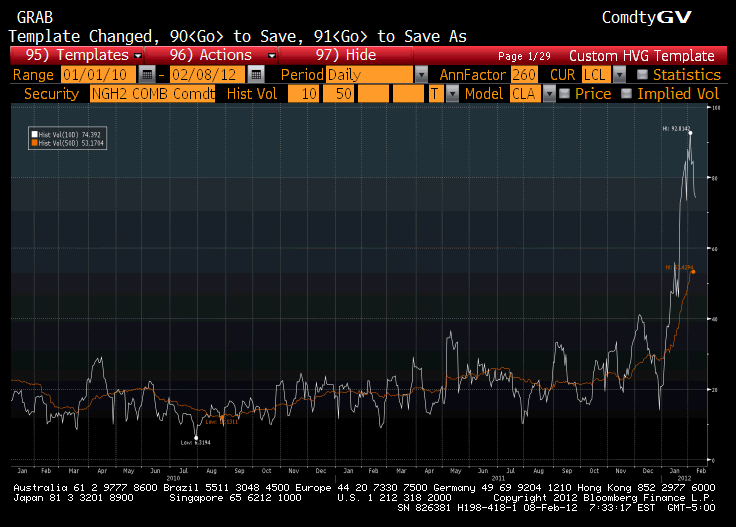The width and height of the screenshot is (736, 527).
Task: Click the ComdtyGV title text
Action: click(647, 17)
